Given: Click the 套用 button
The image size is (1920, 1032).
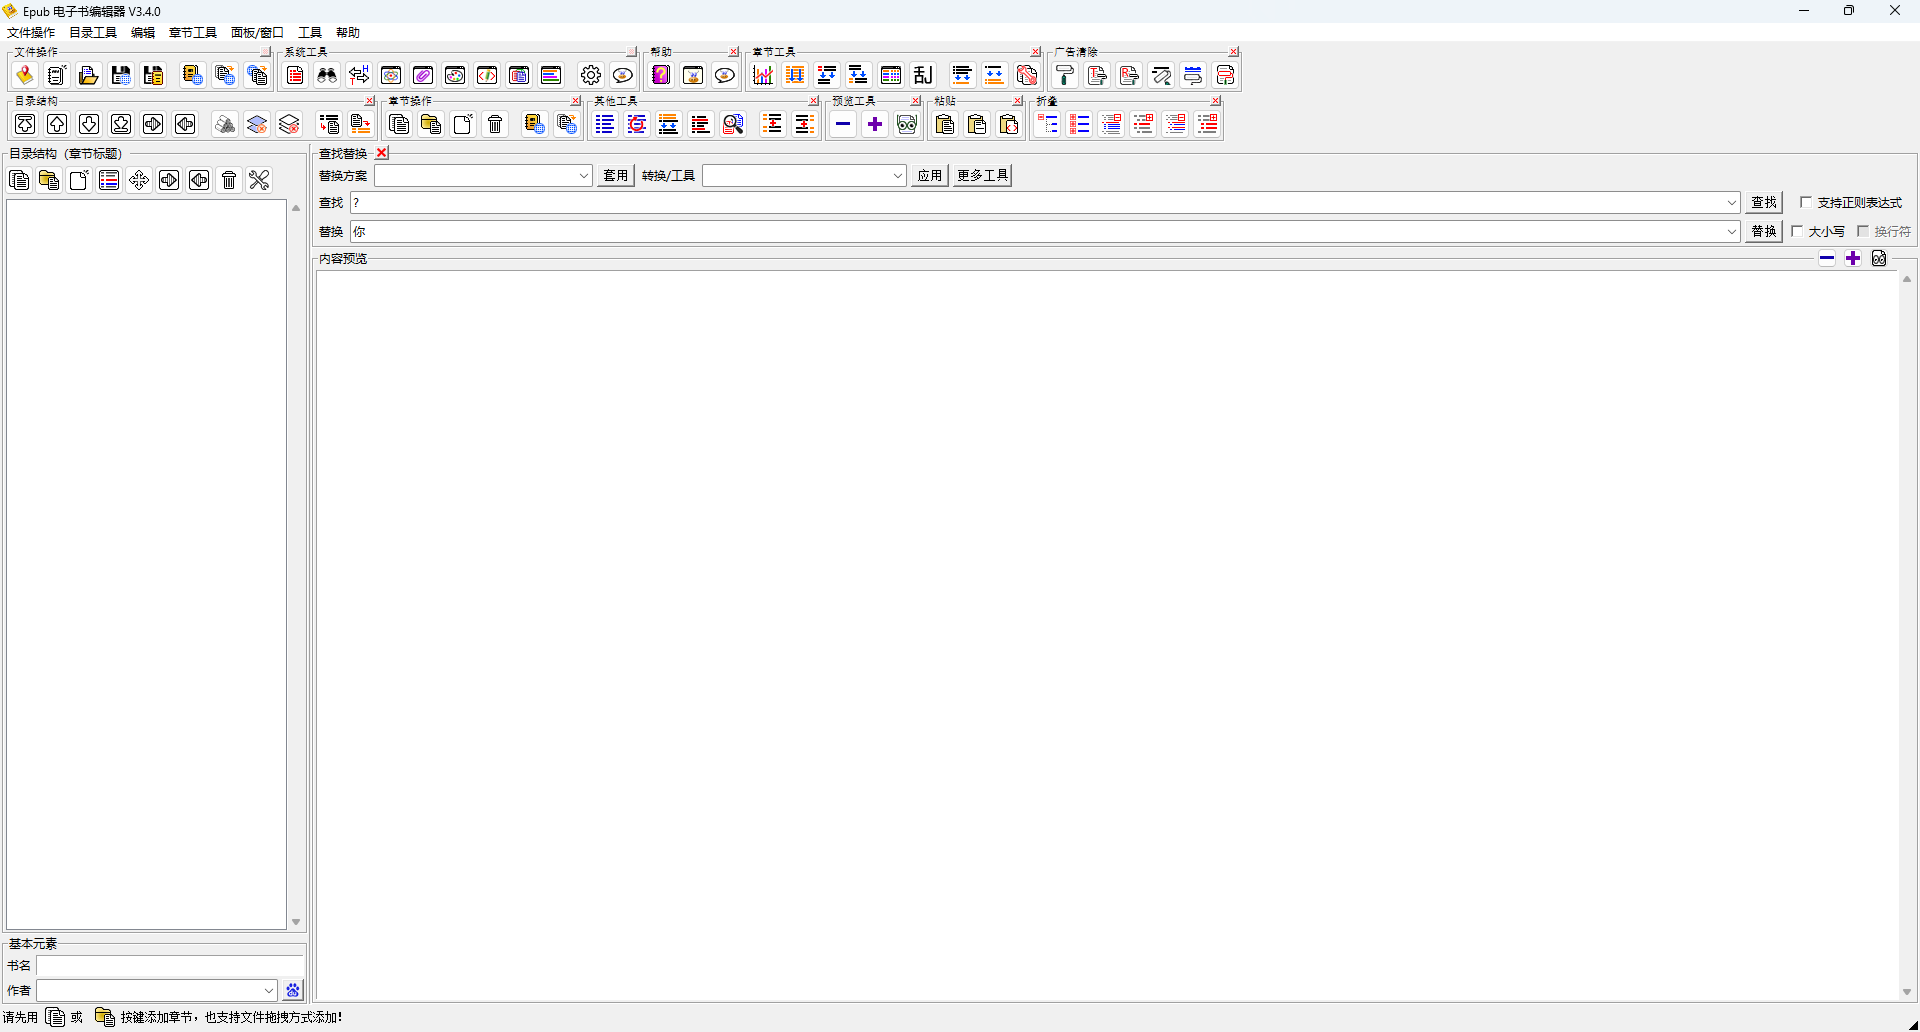Looking at the screenshot, I should click(616, 176).
